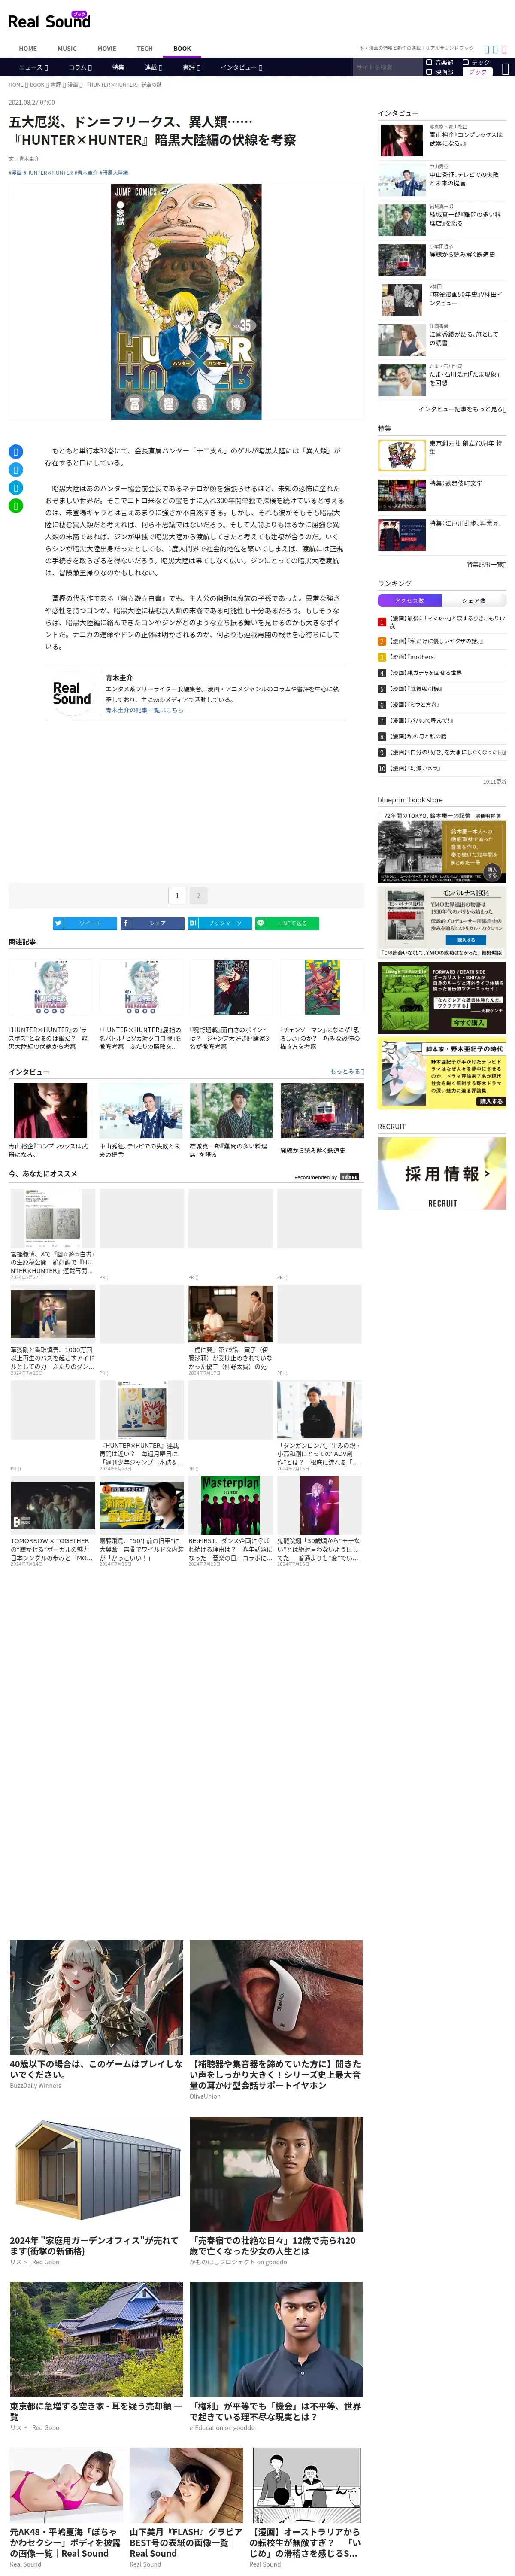
Task: Open the MUSIC top navigation tab
Action: tap(67, 48)
